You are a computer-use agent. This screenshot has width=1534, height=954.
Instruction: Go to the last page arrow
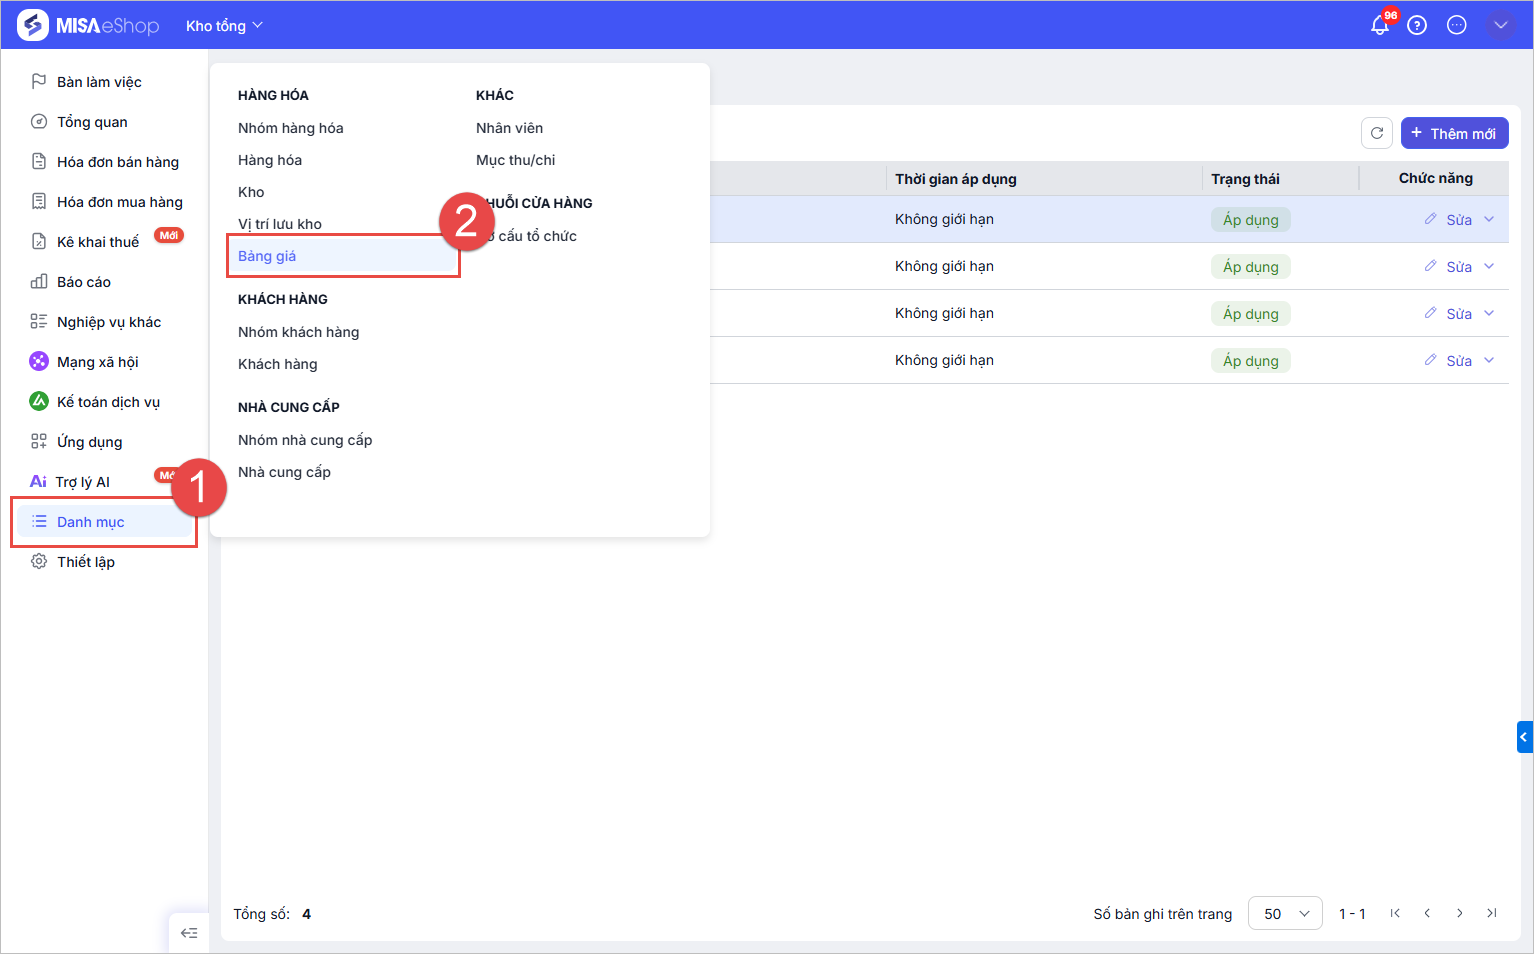click(x=1492, y=913)
